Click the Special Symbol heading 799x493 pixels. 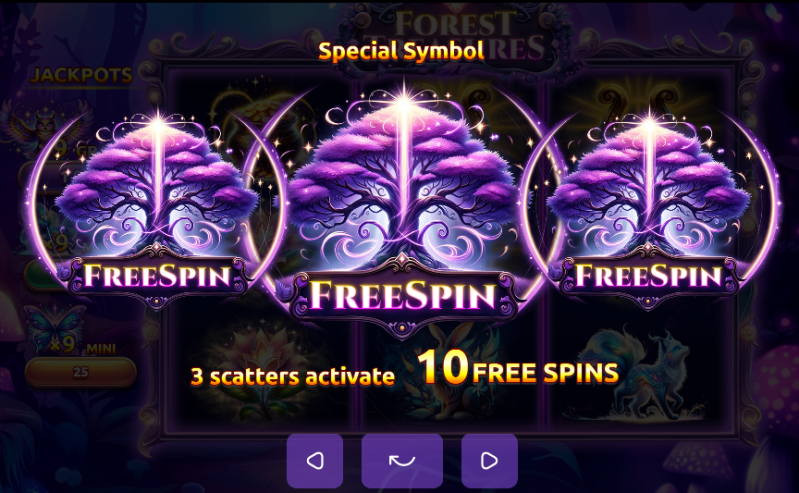click(402, 51)
